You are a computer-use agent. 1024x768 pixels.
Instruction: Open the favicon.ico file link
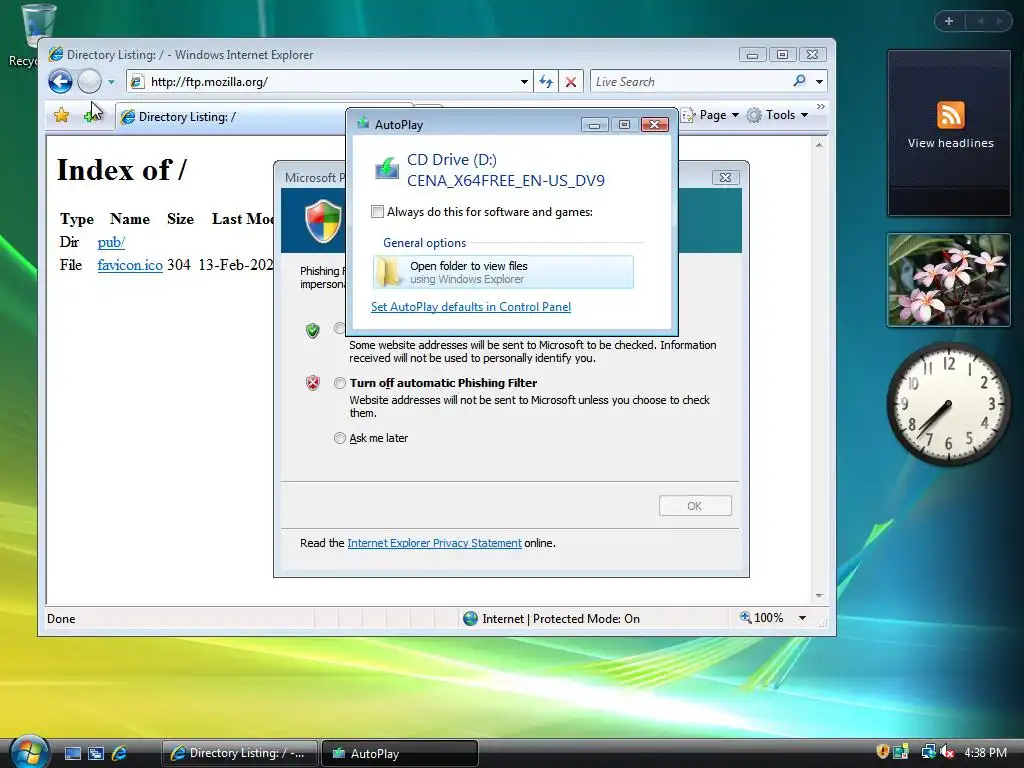pyautogui.click(x=130, y=265)
